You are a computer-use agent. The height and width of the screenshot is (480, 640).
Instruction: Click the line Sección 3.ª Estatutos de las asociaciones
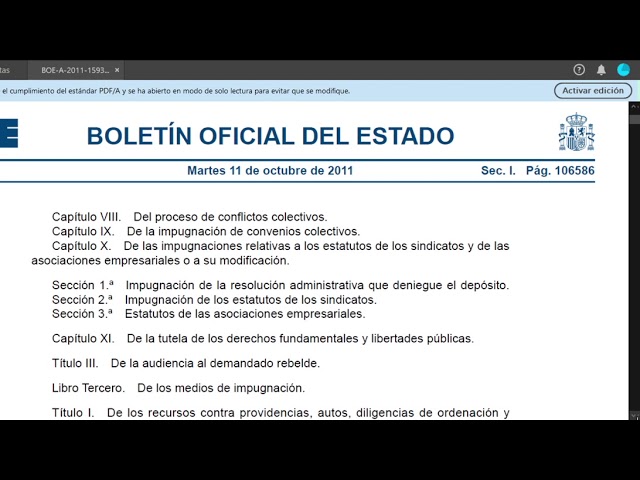[209, 314]
